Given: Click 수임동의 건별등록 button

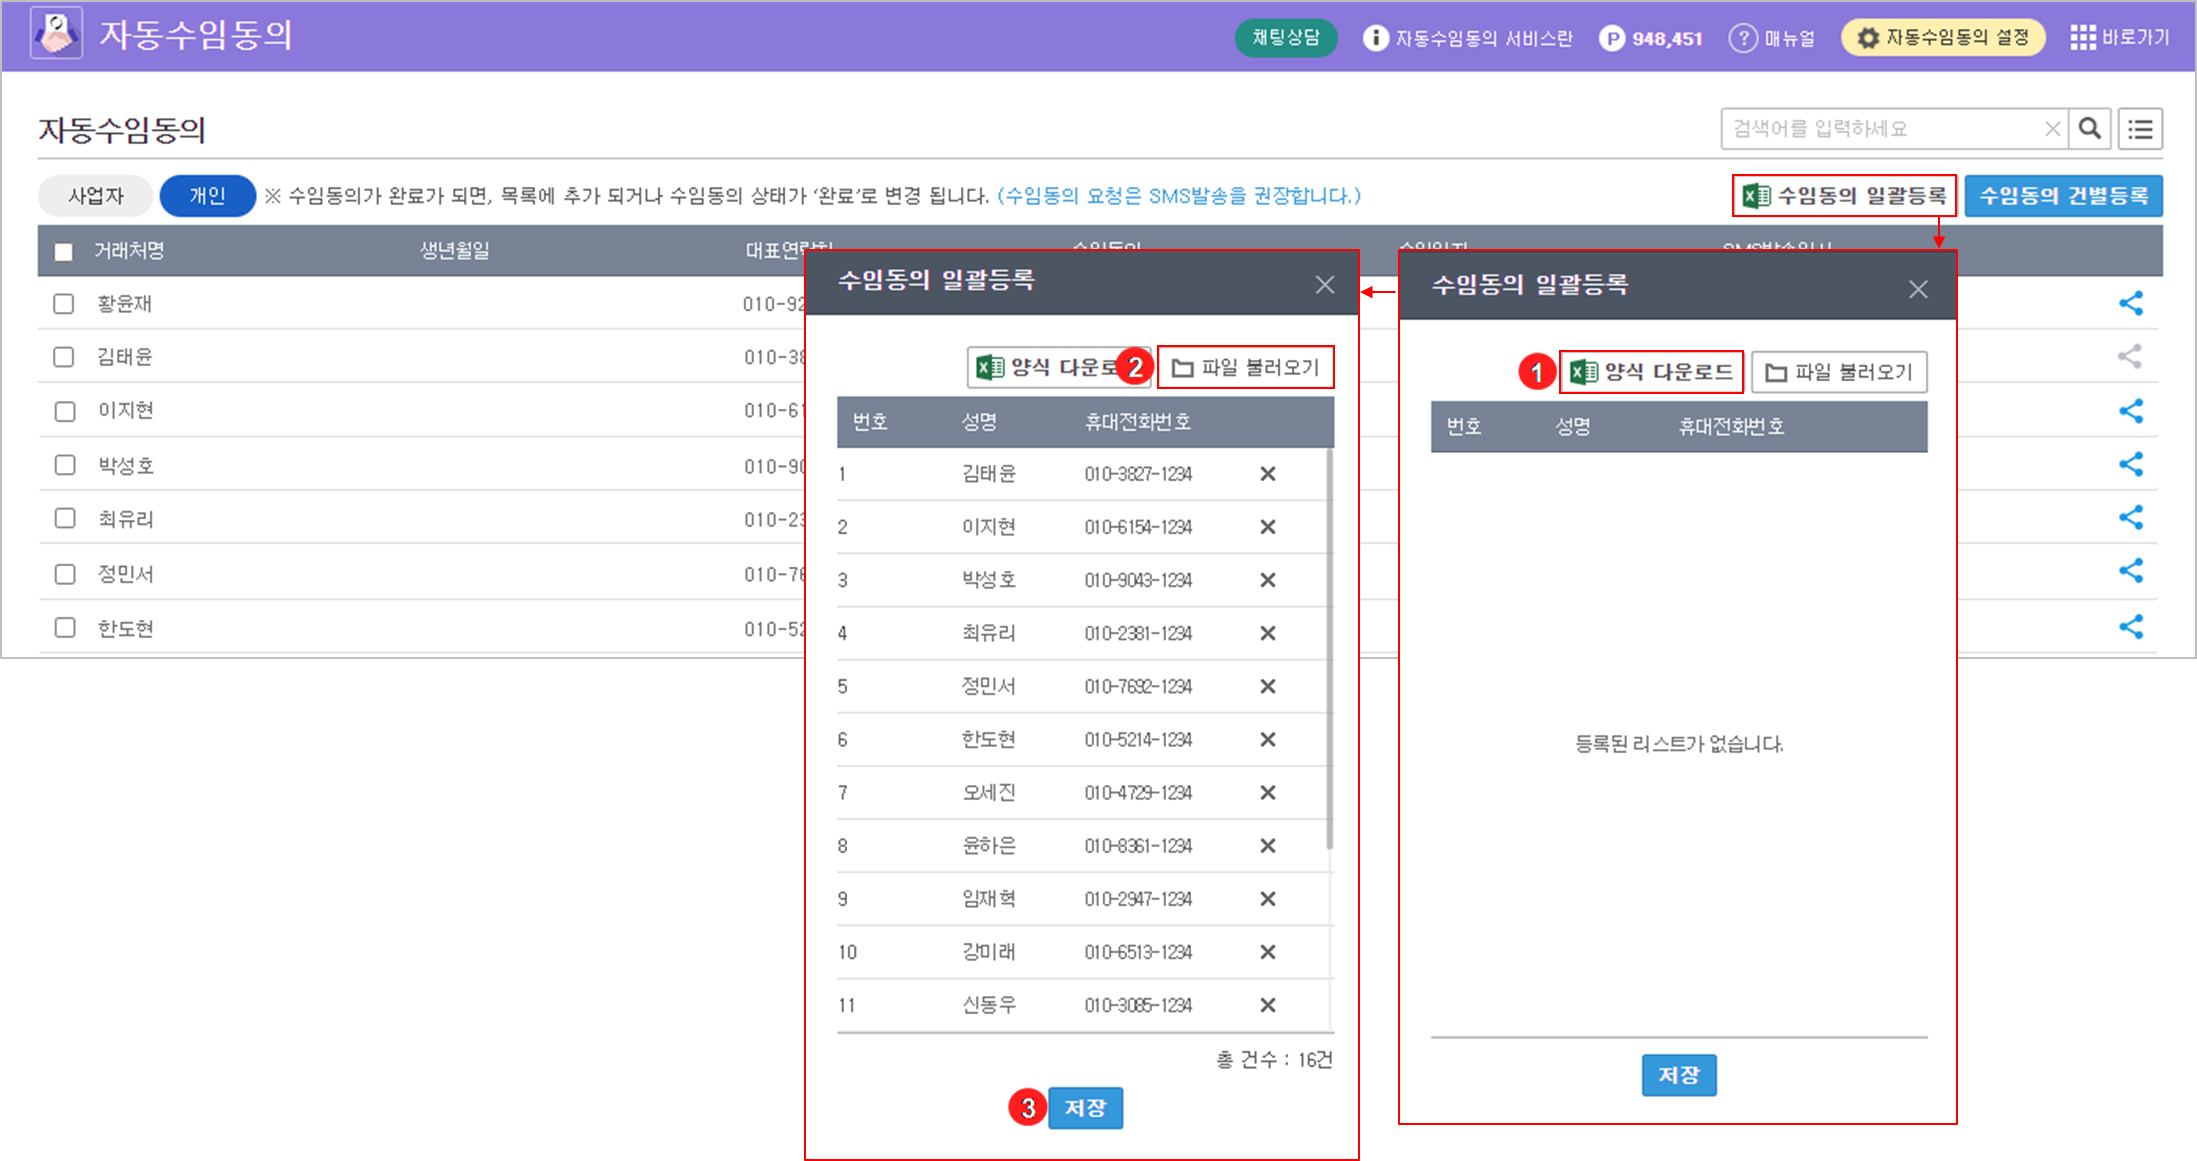Looking at the screenshot, I should pos(2063,196).
